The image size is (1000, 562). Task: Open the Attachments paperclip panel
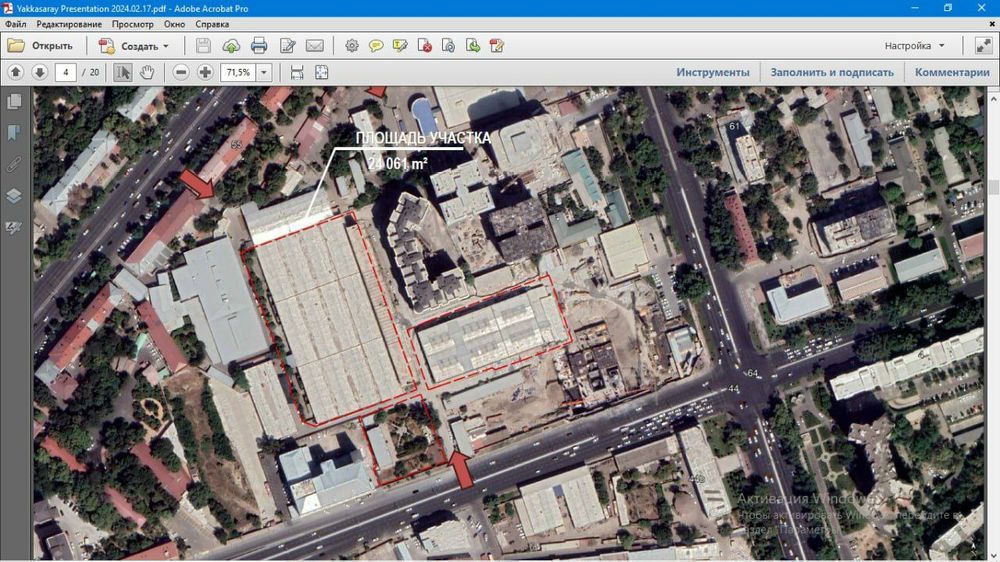click(x=14, y=164)
